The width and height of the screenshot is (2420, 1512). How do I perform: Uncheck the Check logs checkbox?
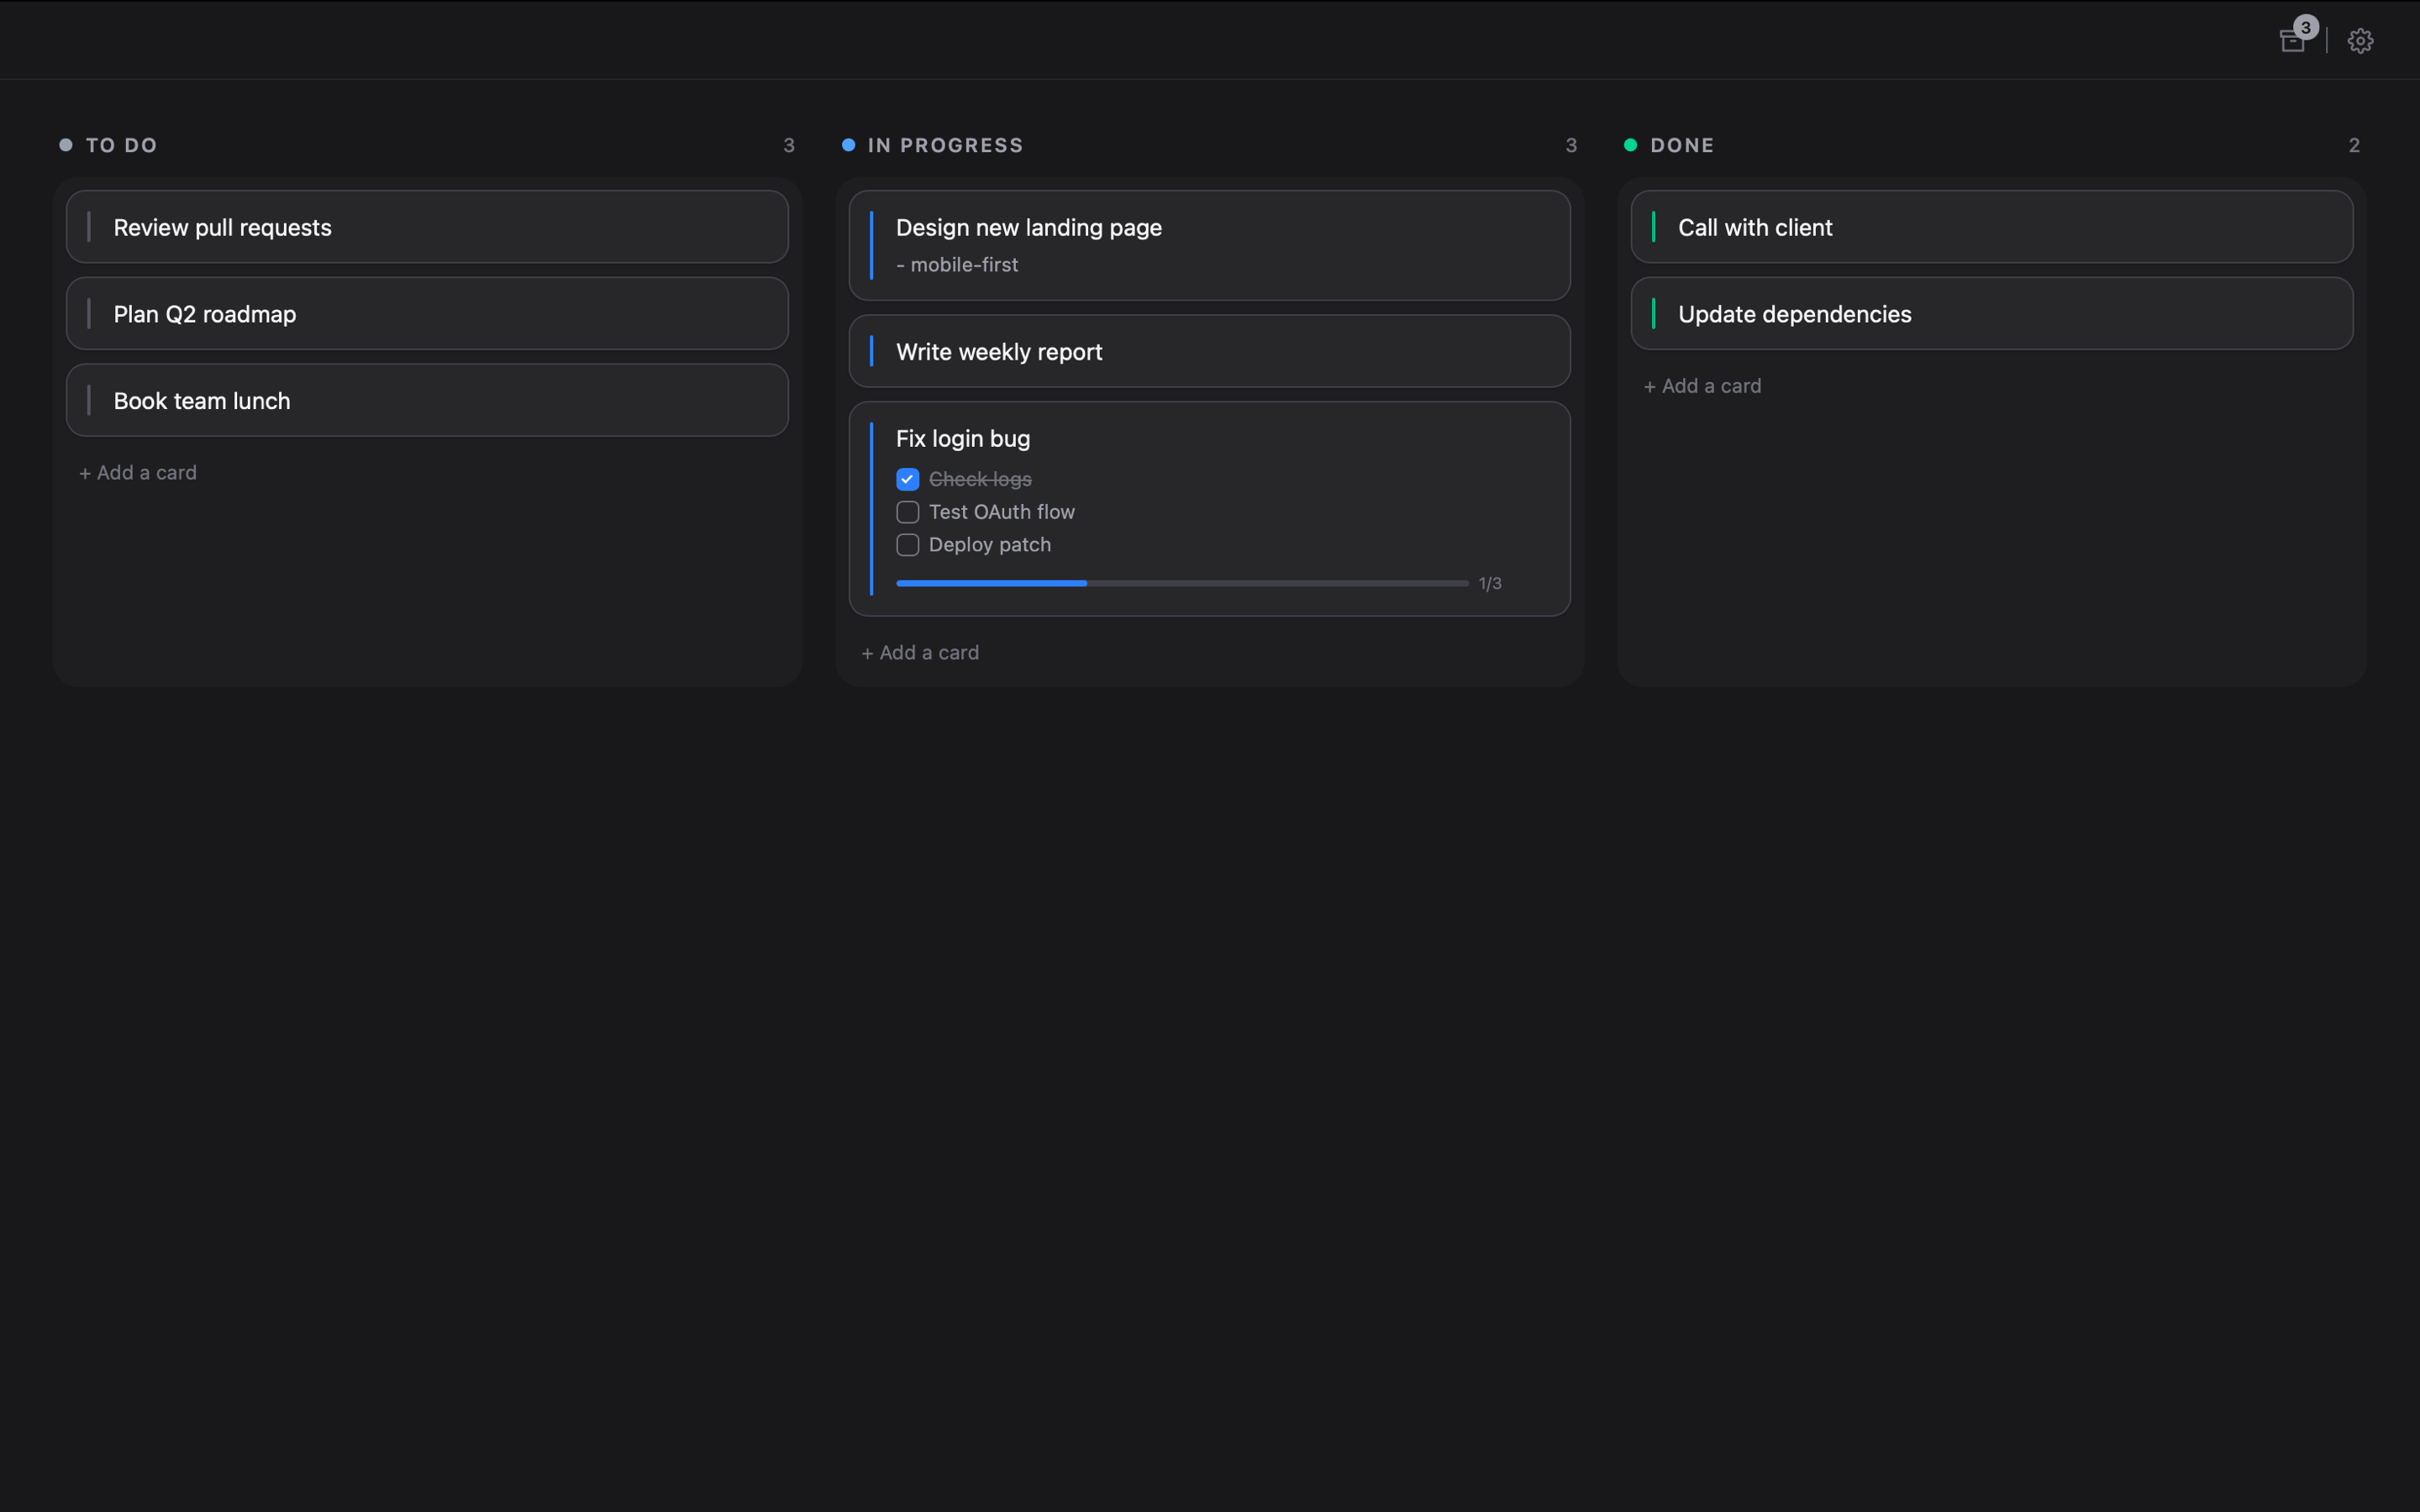(x=907, y=479)
